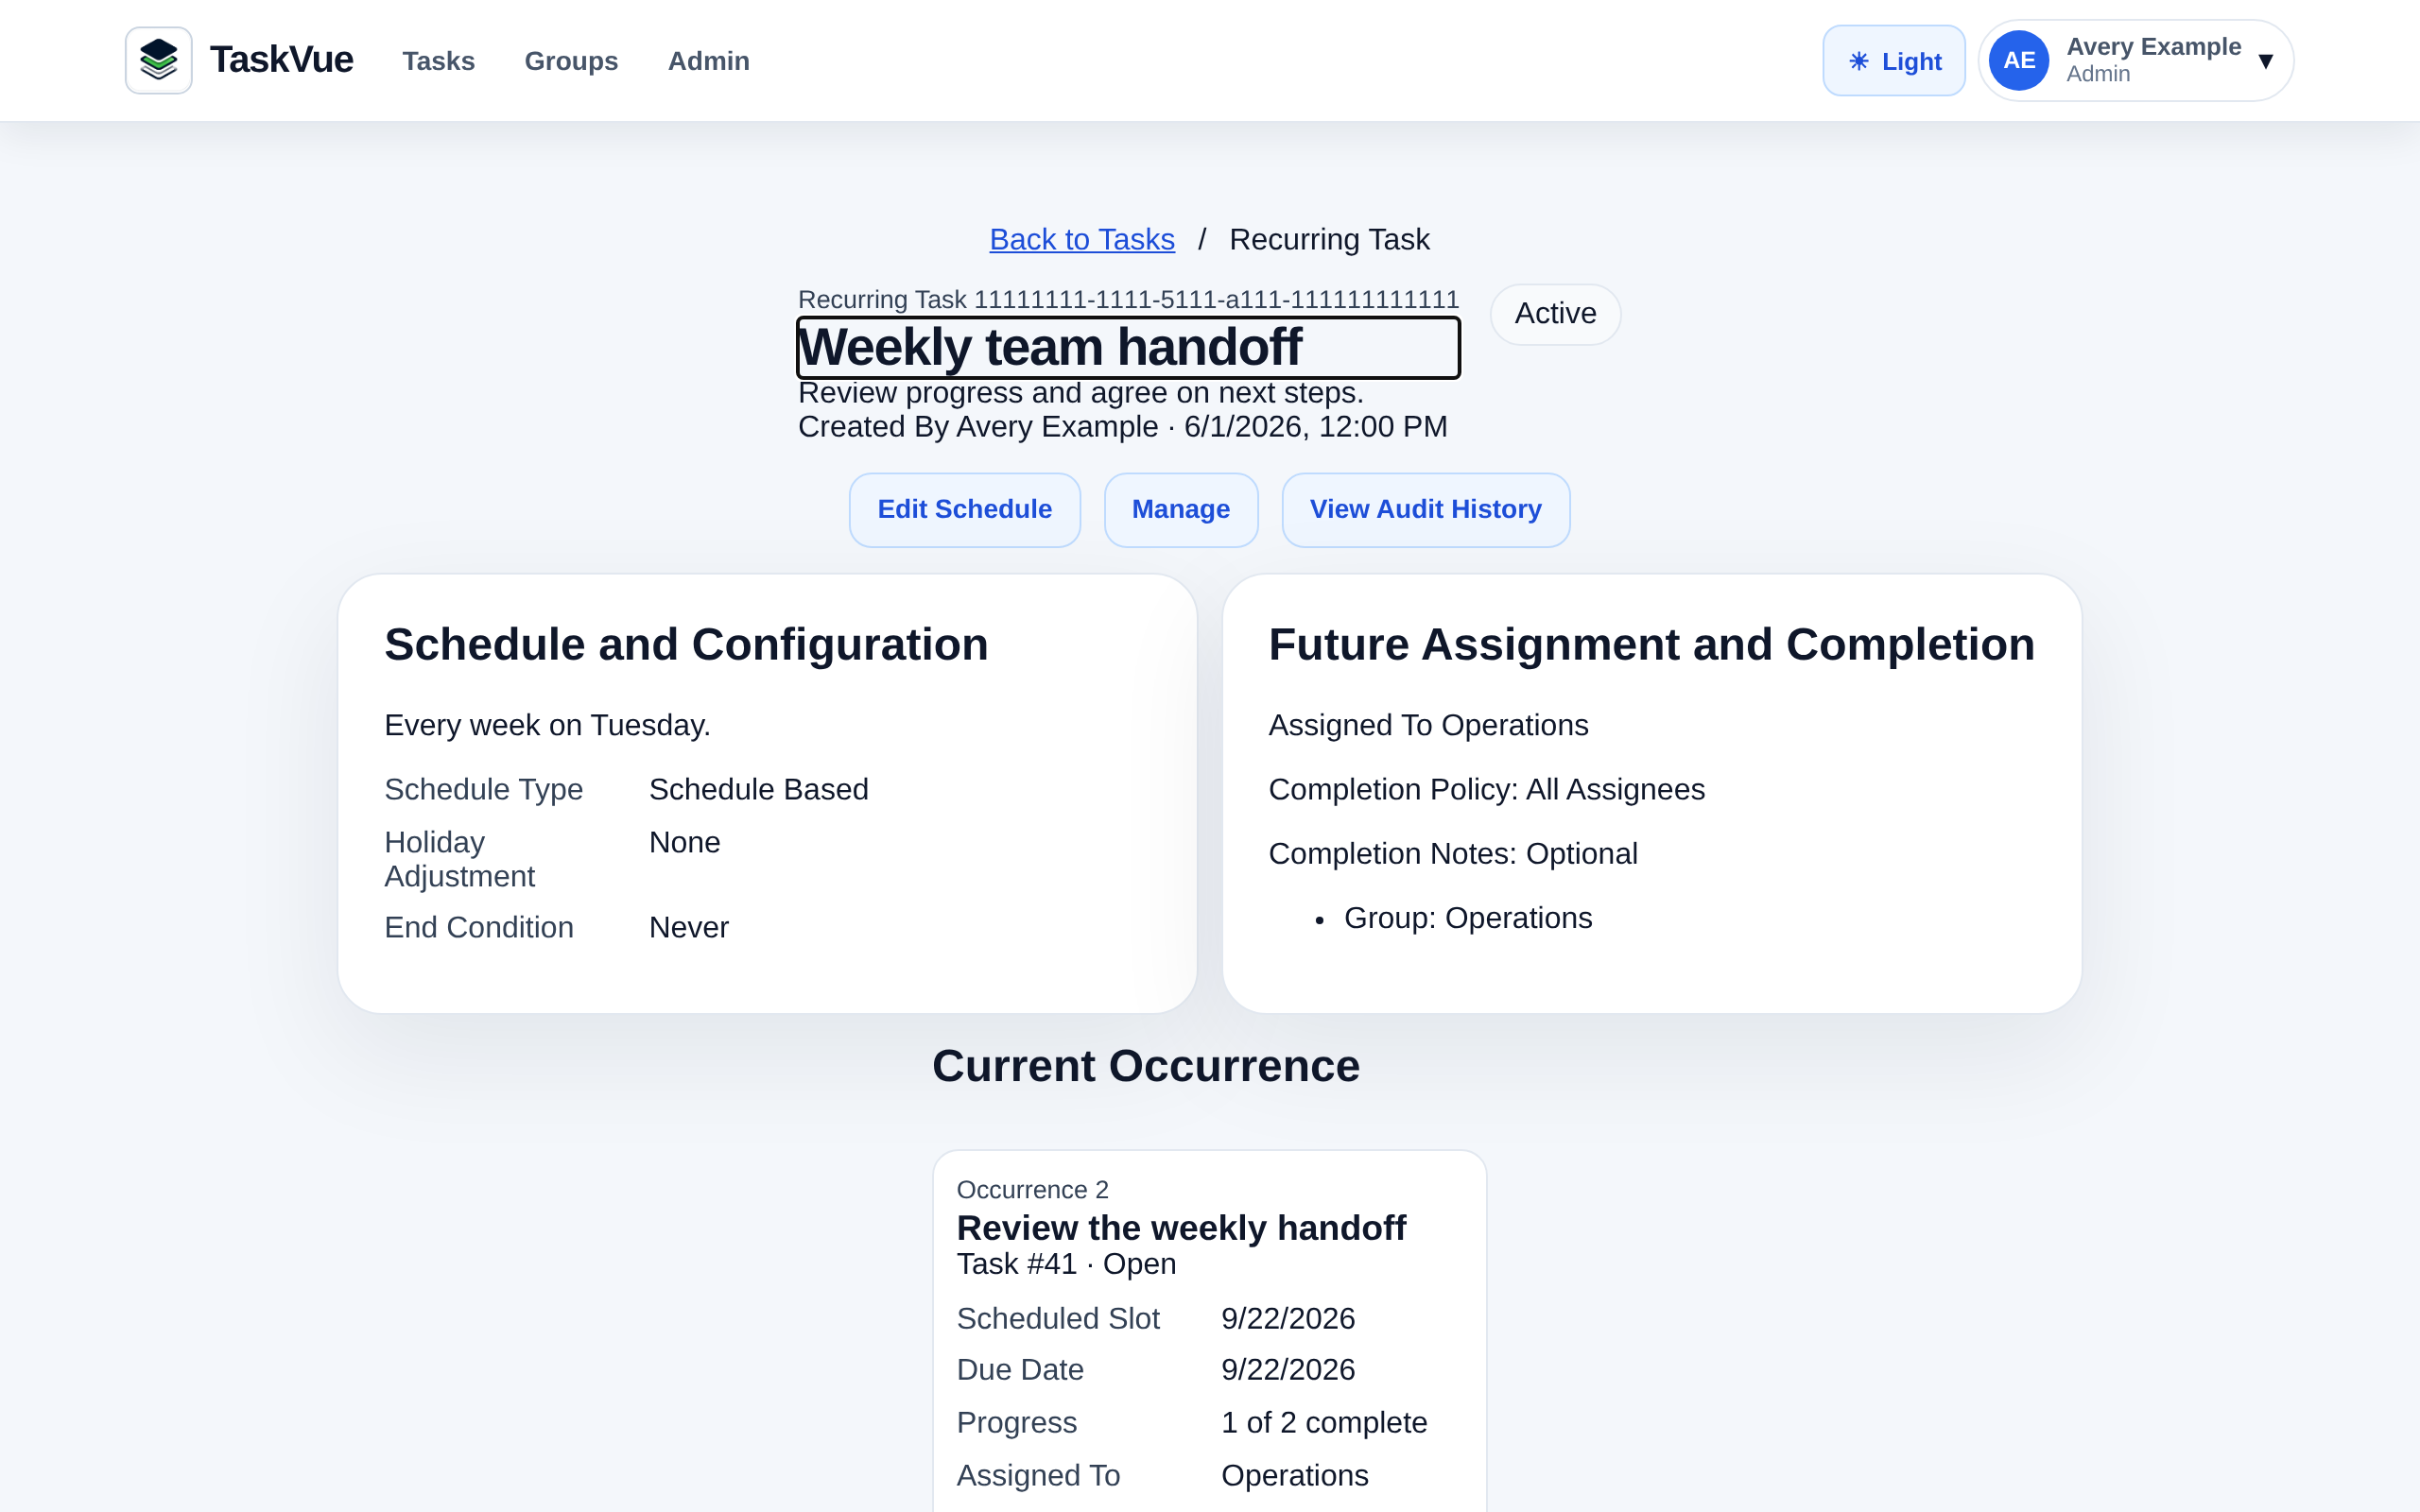
Task: Click Assigned To label in occurrence card
Action: point(1038,1475)
